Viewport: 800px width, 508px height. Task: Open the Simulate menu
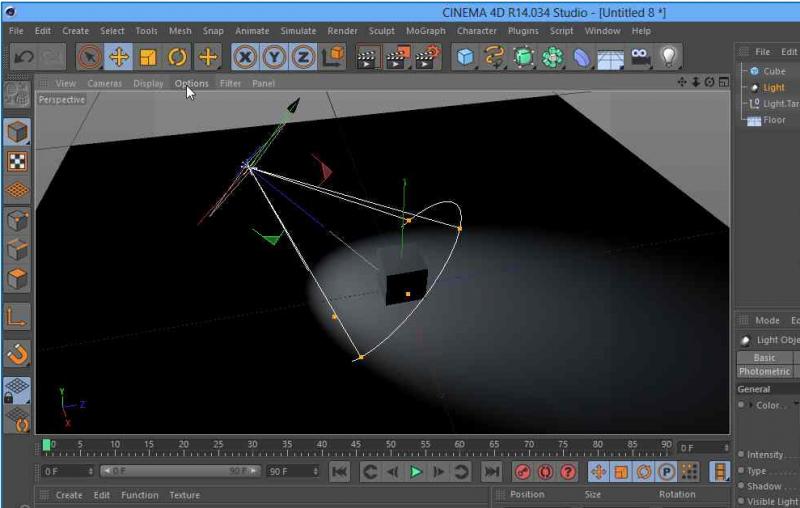click(298, 31)
